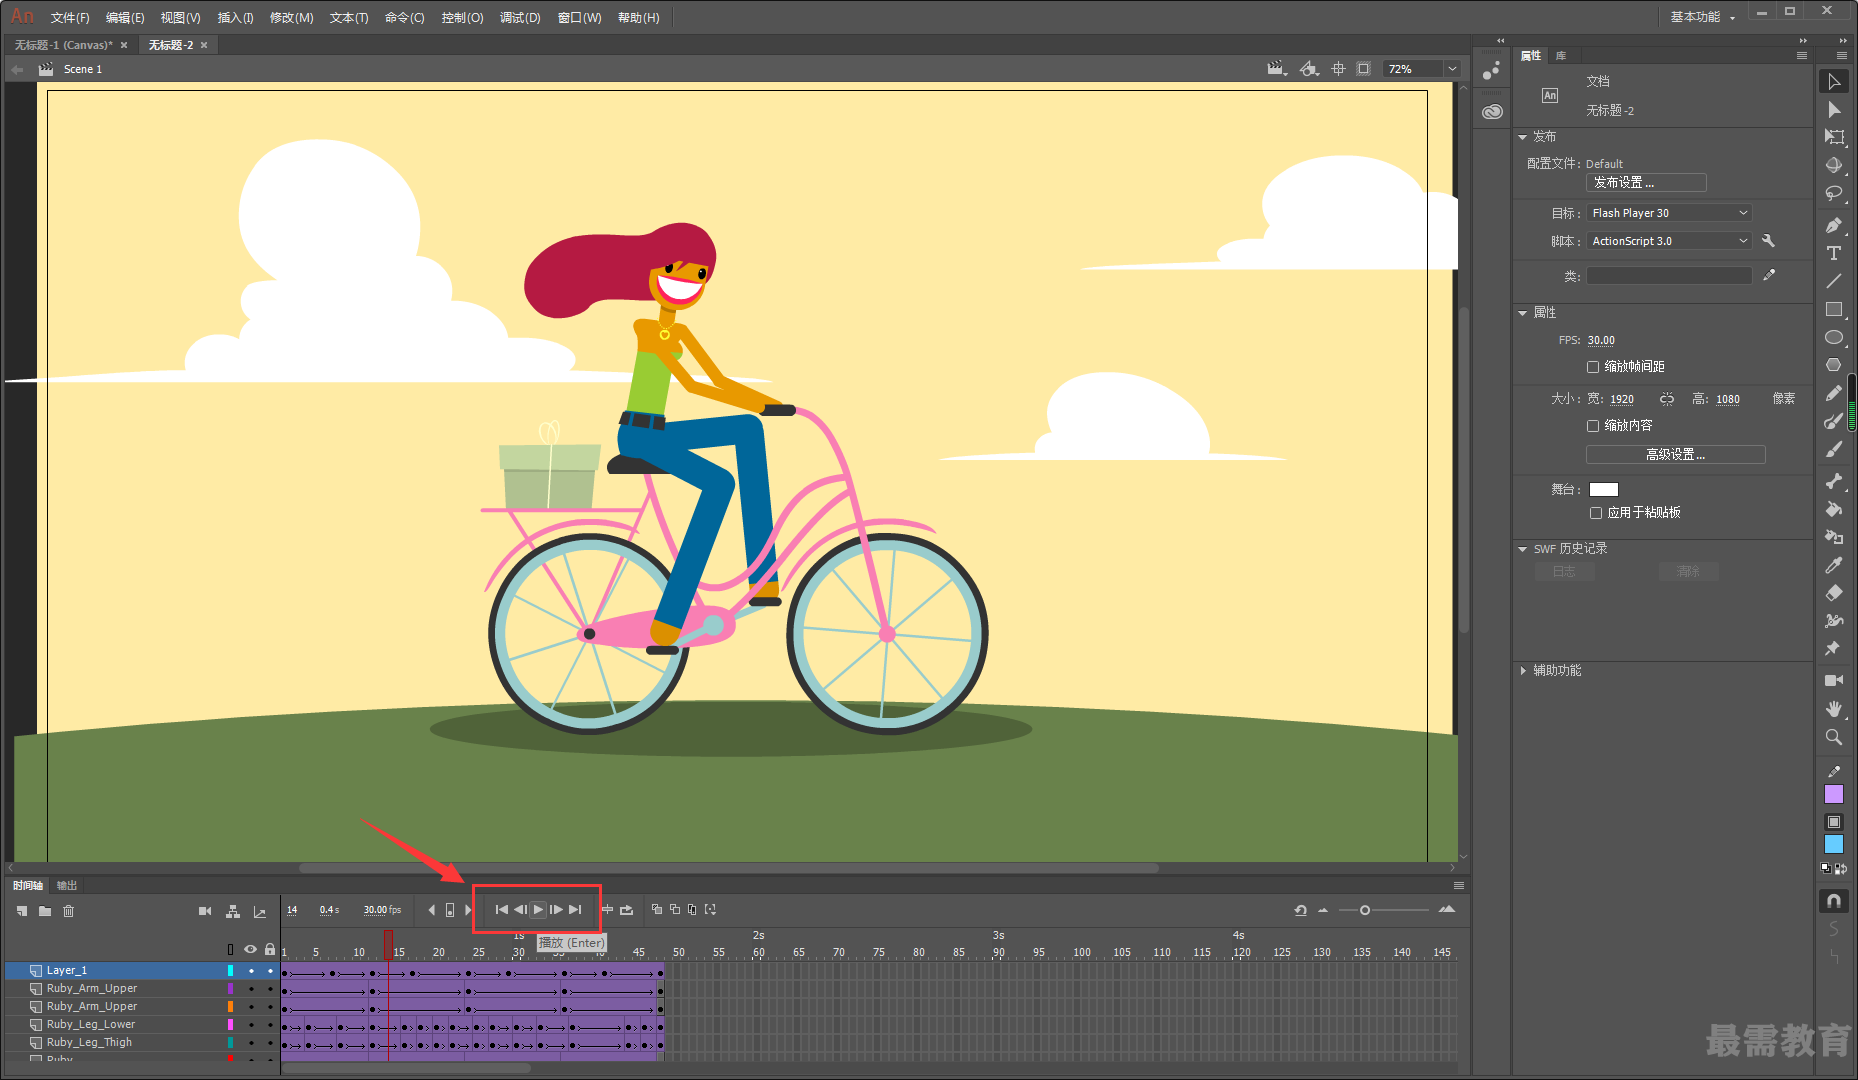
Task: Toggle the Snap to Objects magnet
Action: point(1834,901)
